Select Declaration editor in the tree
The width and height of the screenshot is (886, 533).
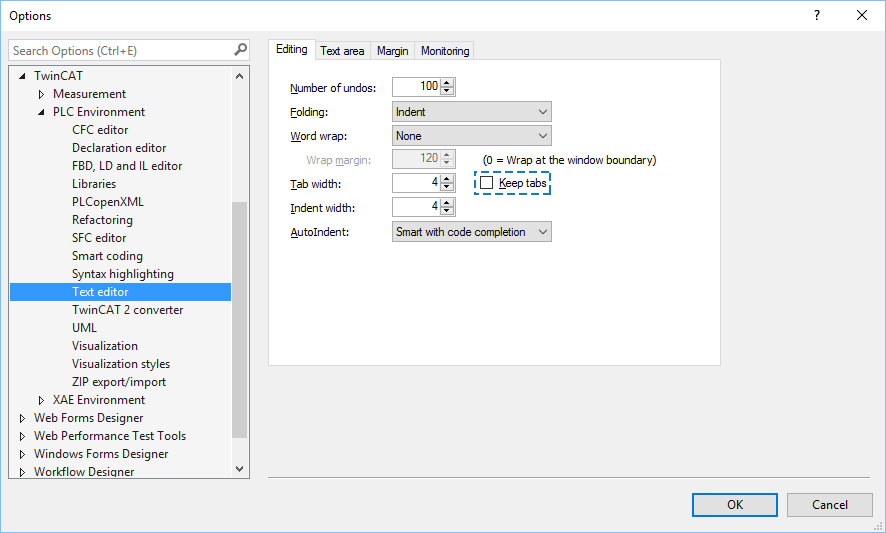[119, 148]
